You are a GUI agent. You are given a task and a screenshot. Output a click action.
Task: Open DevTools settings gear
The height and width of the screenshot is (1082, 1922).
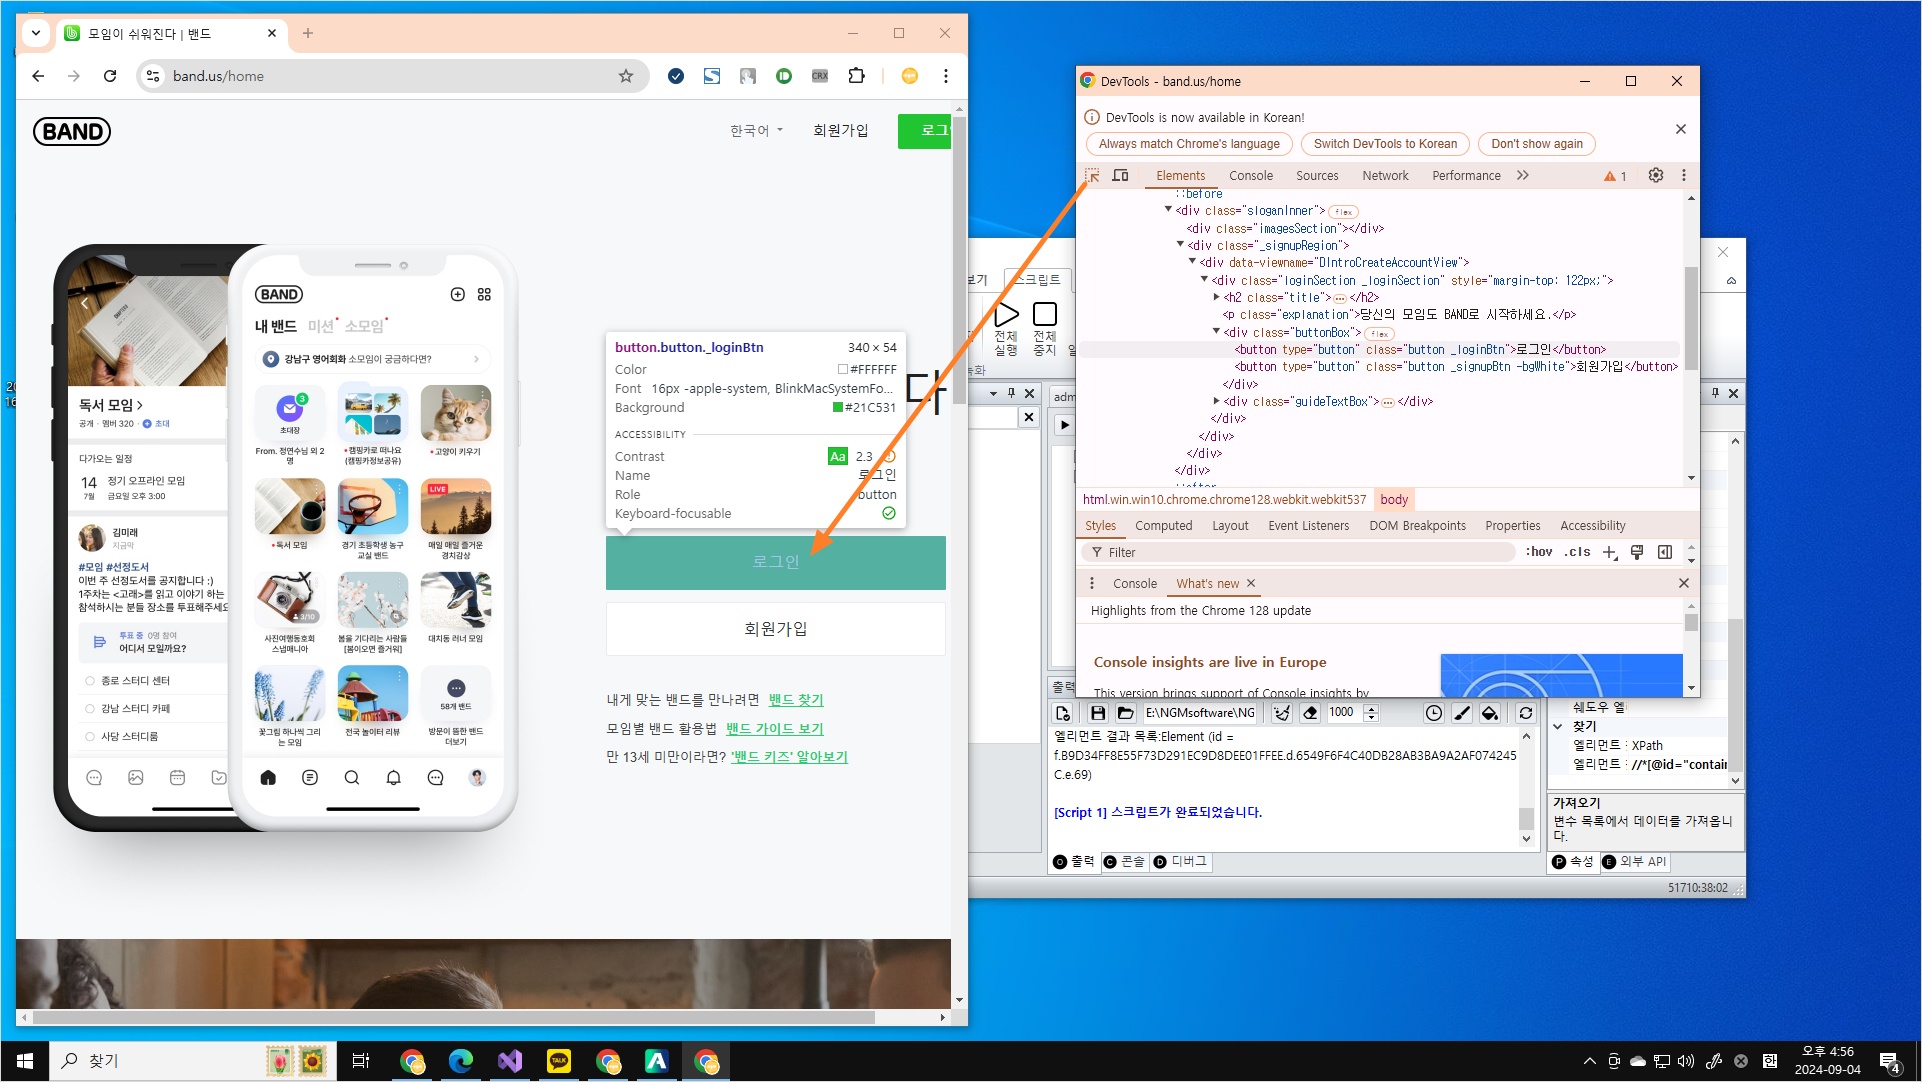tap(1656, 175)
